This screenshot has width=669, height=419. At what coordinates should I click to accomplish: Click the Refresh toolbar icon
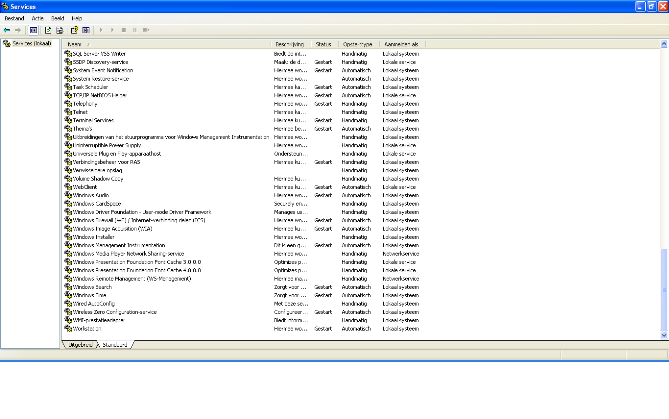(x=48, y=30)
